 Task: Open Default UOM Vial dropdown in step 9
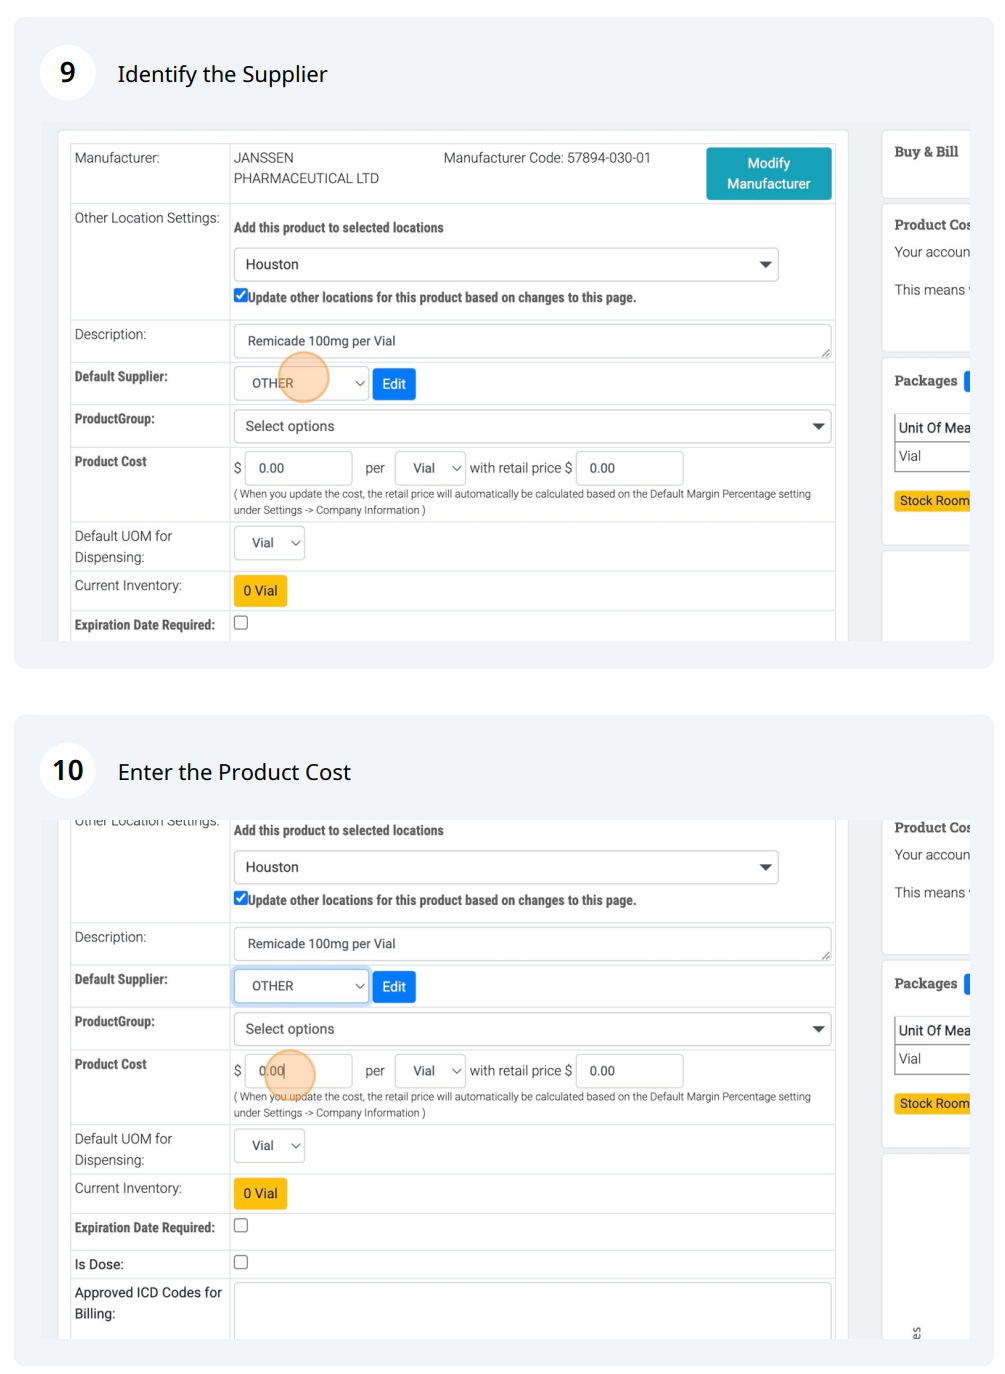click(269, 543)
